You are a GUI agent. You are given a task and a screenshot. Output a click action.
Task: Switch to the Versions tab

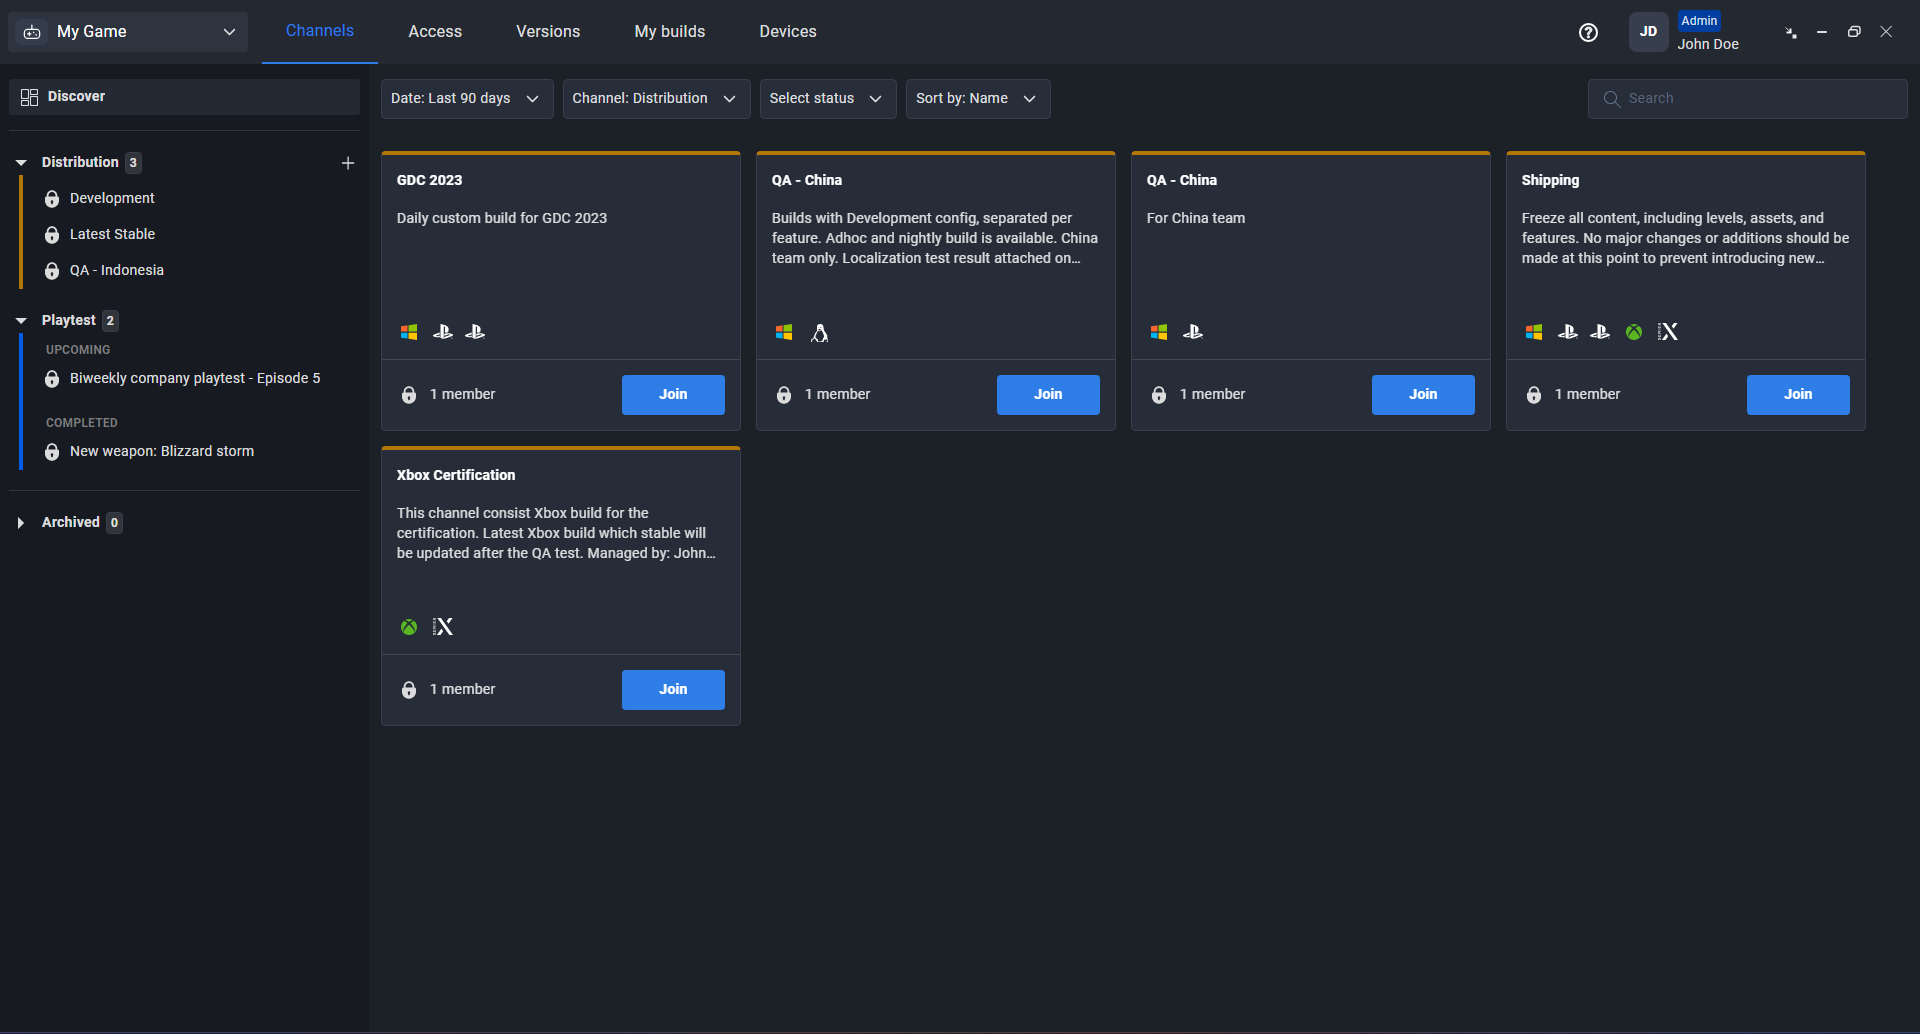[x=548, y=32]
